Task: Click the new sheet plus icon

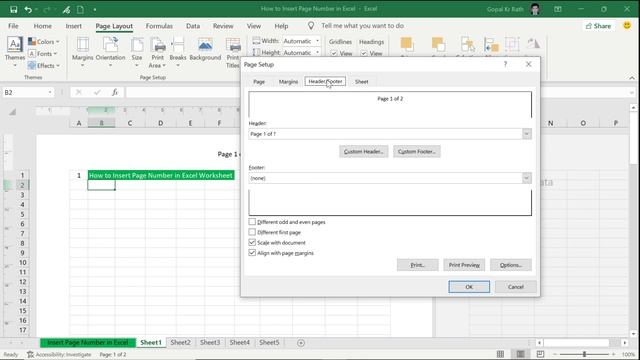Action: pos(301,343)
